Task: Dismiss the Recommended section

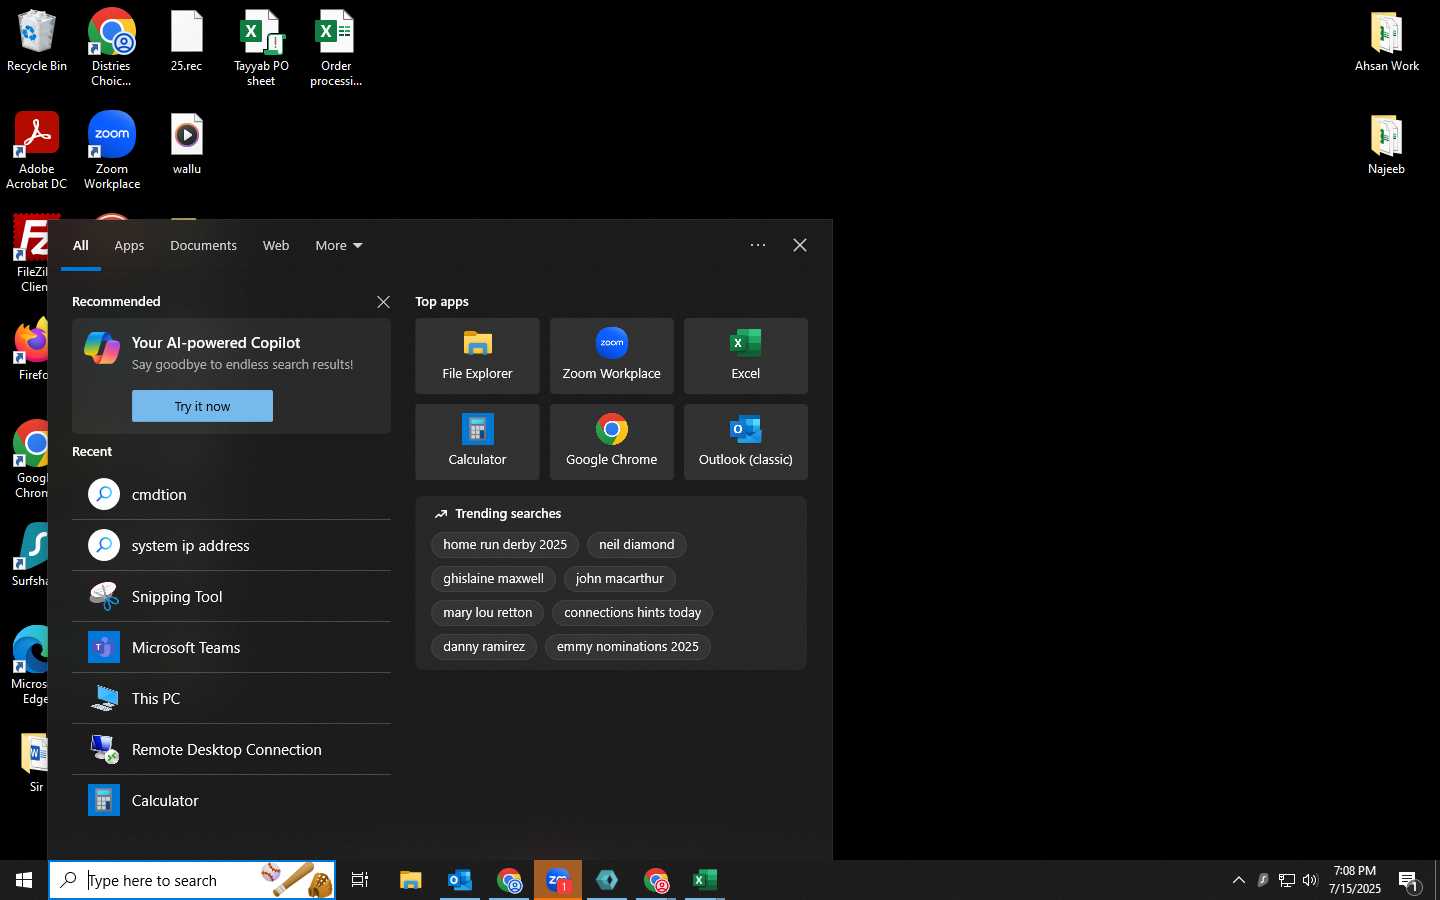Action: coord(383,302)
